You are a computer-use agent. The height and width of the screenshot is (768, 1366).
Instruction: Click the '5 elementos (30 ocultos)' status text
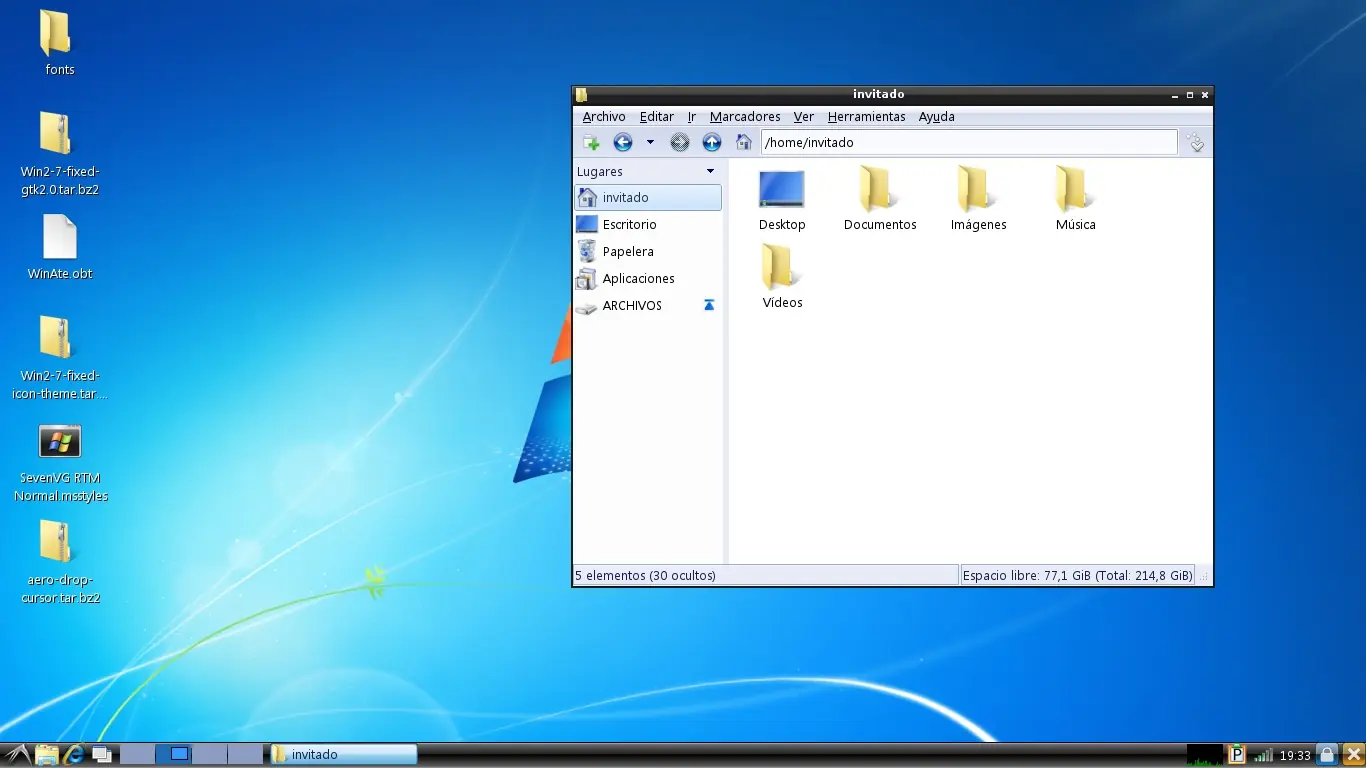tap(645, 576)
